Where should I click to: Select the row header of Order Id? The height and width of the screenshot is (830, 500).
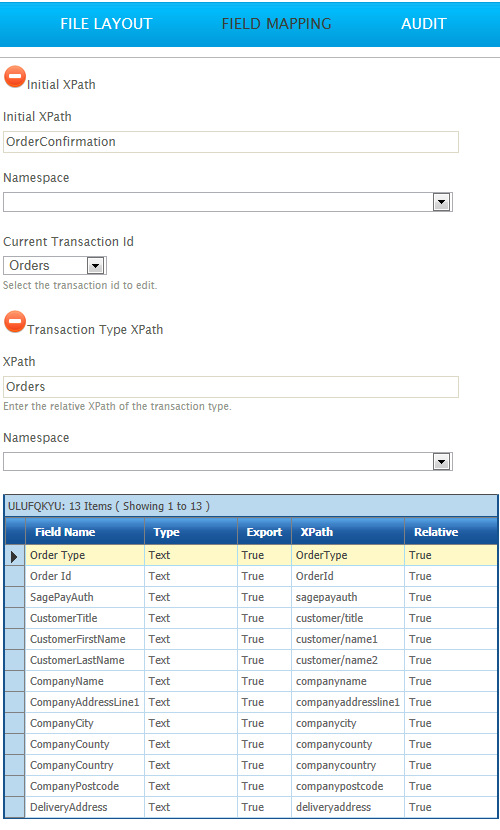15,576
